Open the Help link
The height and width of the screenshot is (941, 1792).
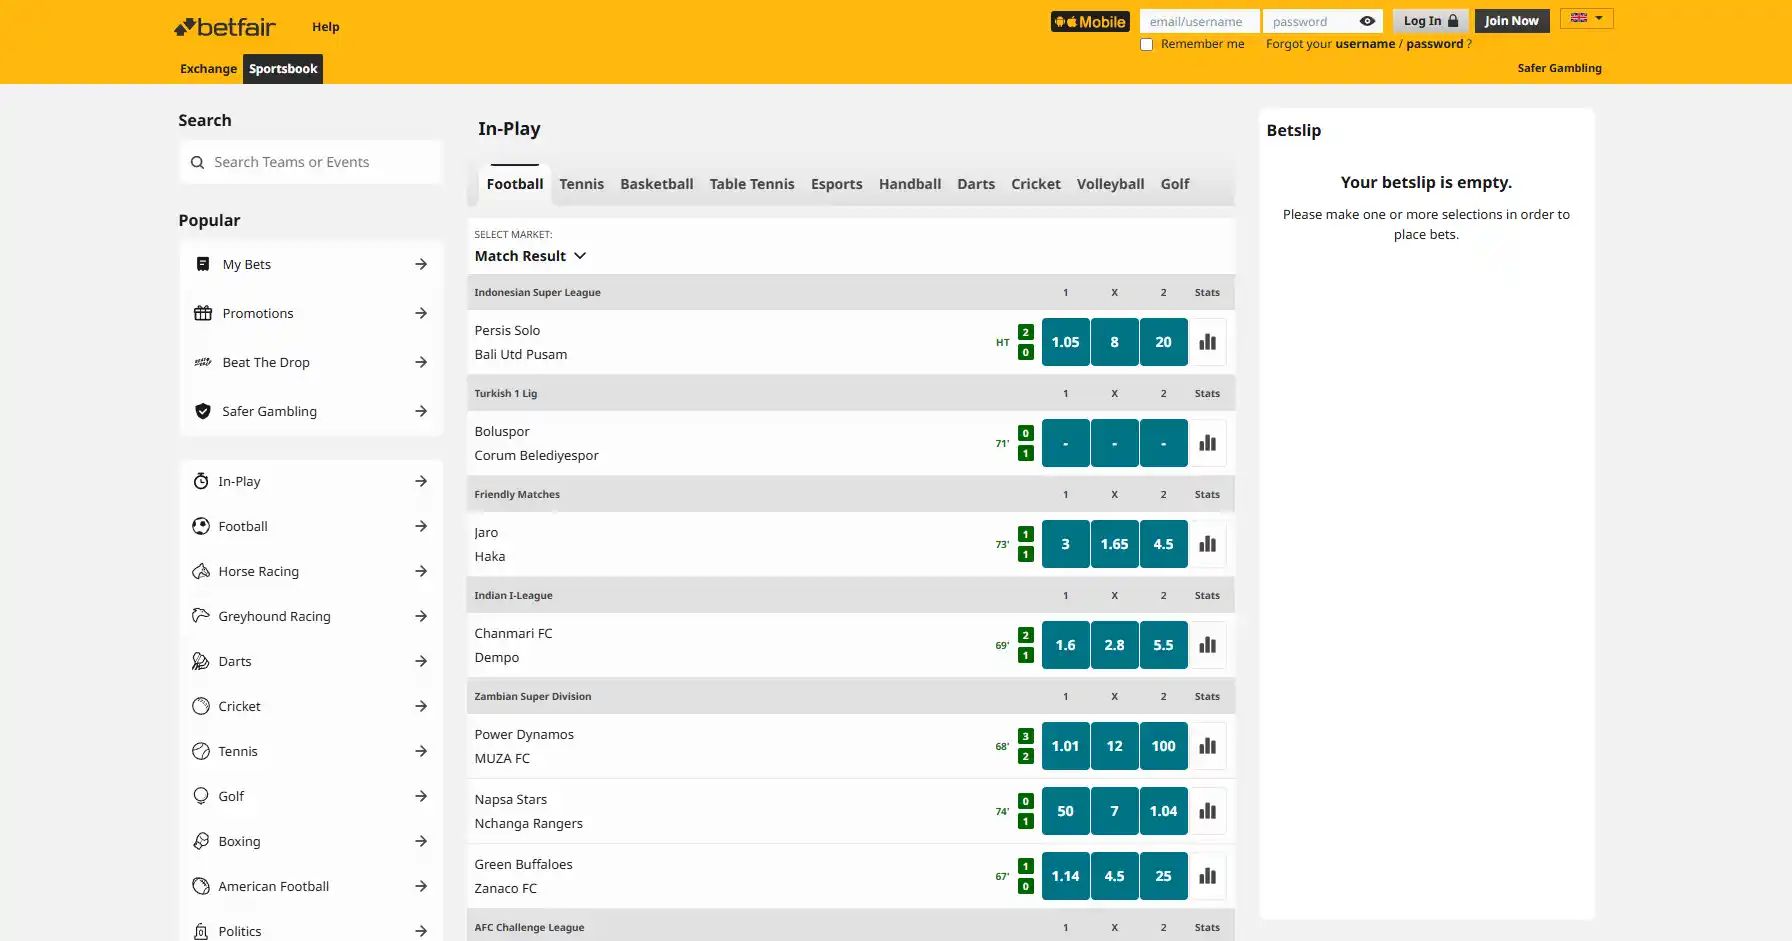(x=326, y=27)
